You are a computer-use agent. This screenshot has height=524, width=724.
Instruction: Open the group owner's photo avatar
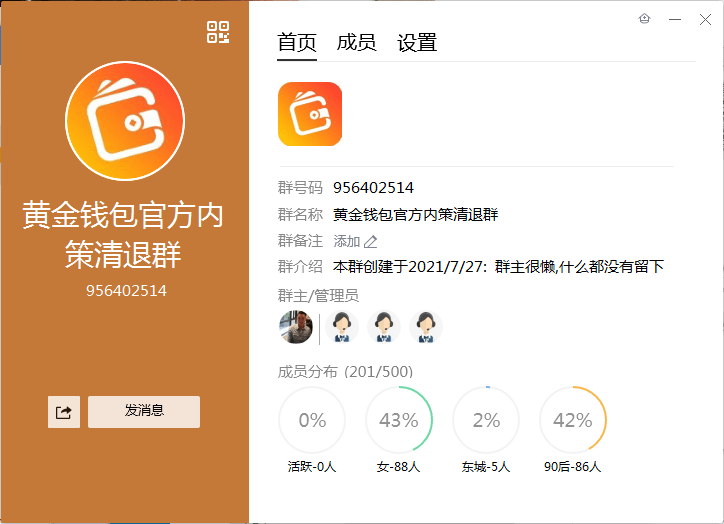(x=296, y=327)
